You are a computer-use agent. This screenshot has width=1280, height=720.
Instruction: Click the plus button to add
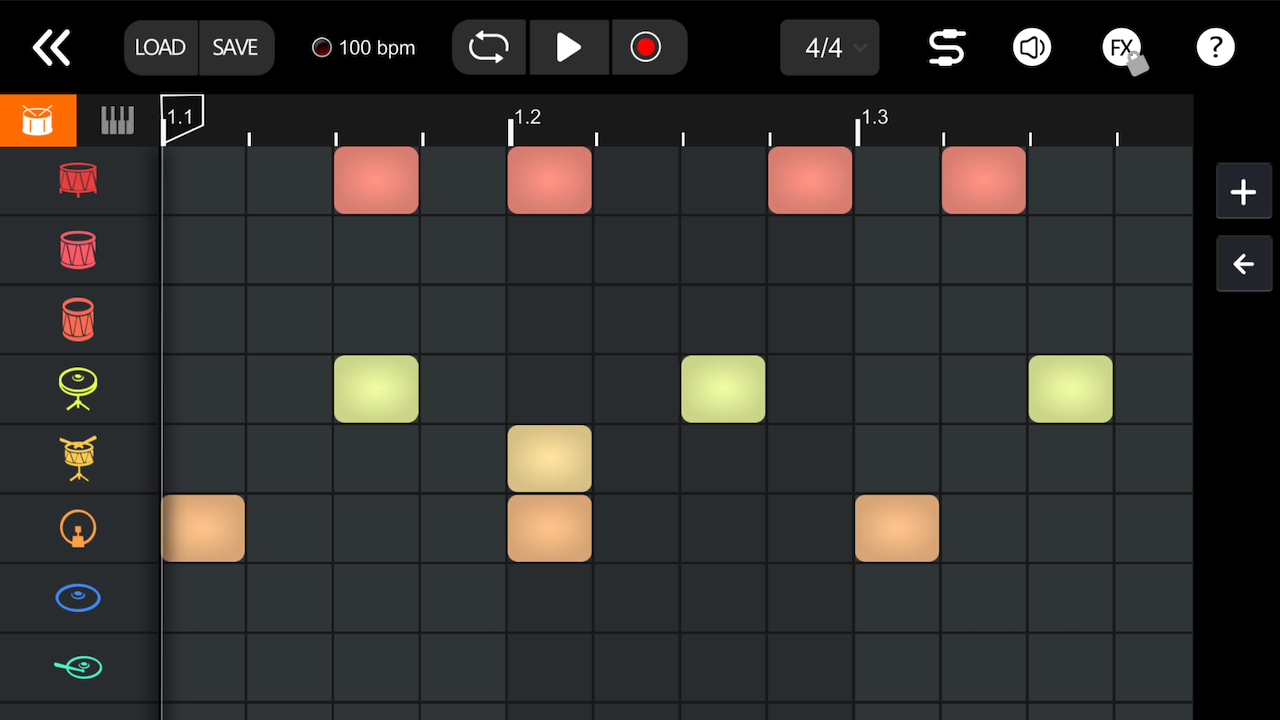click(1243, 191)
